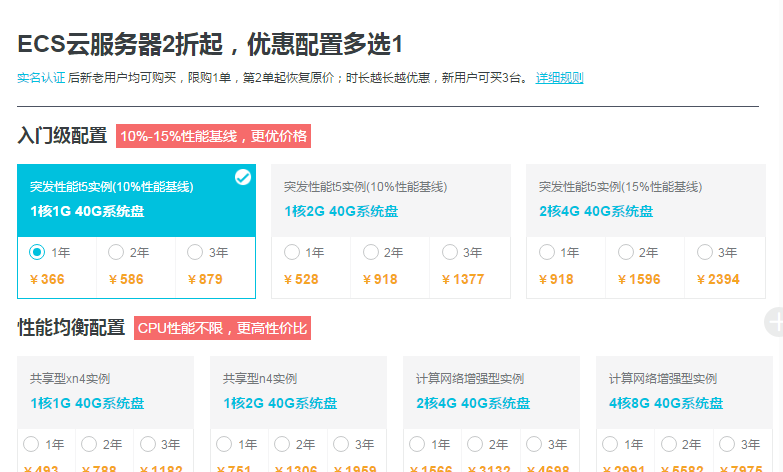Viewport: 783px width, 472px height.
Task: Choose the 计算网络增强型 4核8G card header
Action: click(684, 392)
